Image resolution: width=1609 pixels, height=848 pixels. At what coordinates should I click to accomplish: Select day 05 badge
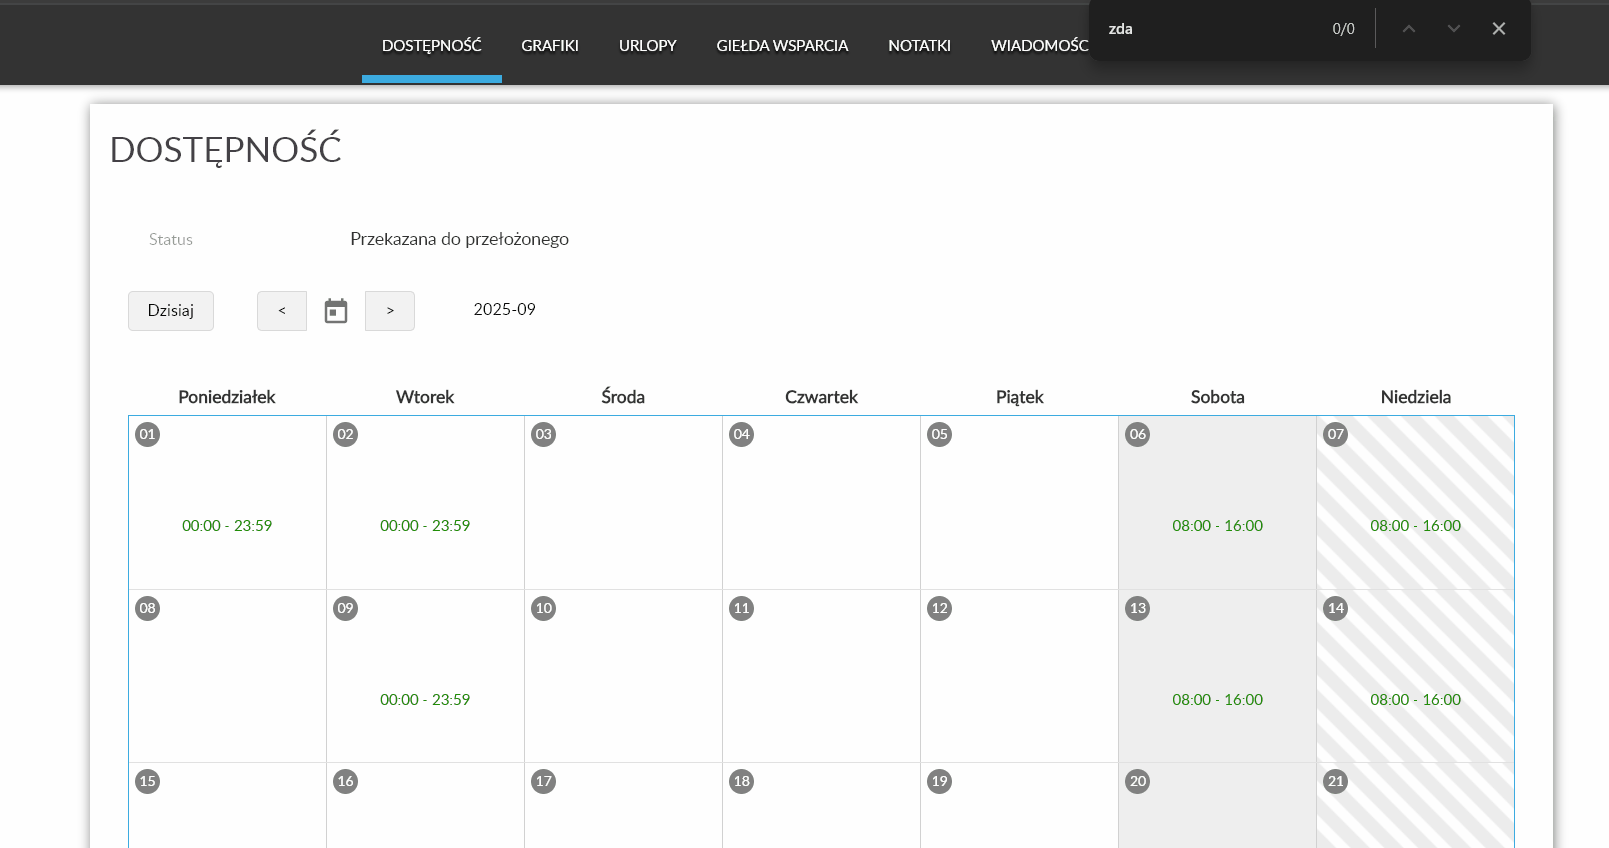(939, 434)
